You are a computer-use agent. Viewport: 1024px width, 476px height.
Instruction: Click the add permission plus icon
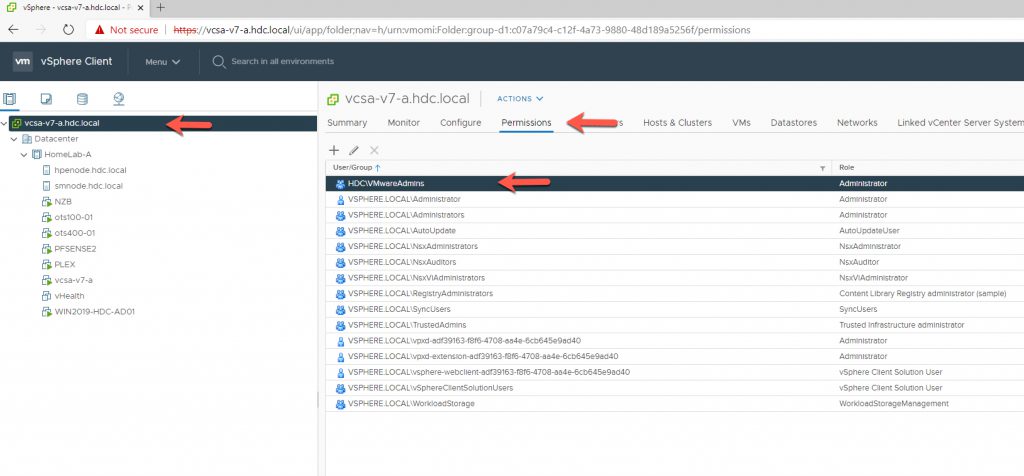tap(334, 150)
